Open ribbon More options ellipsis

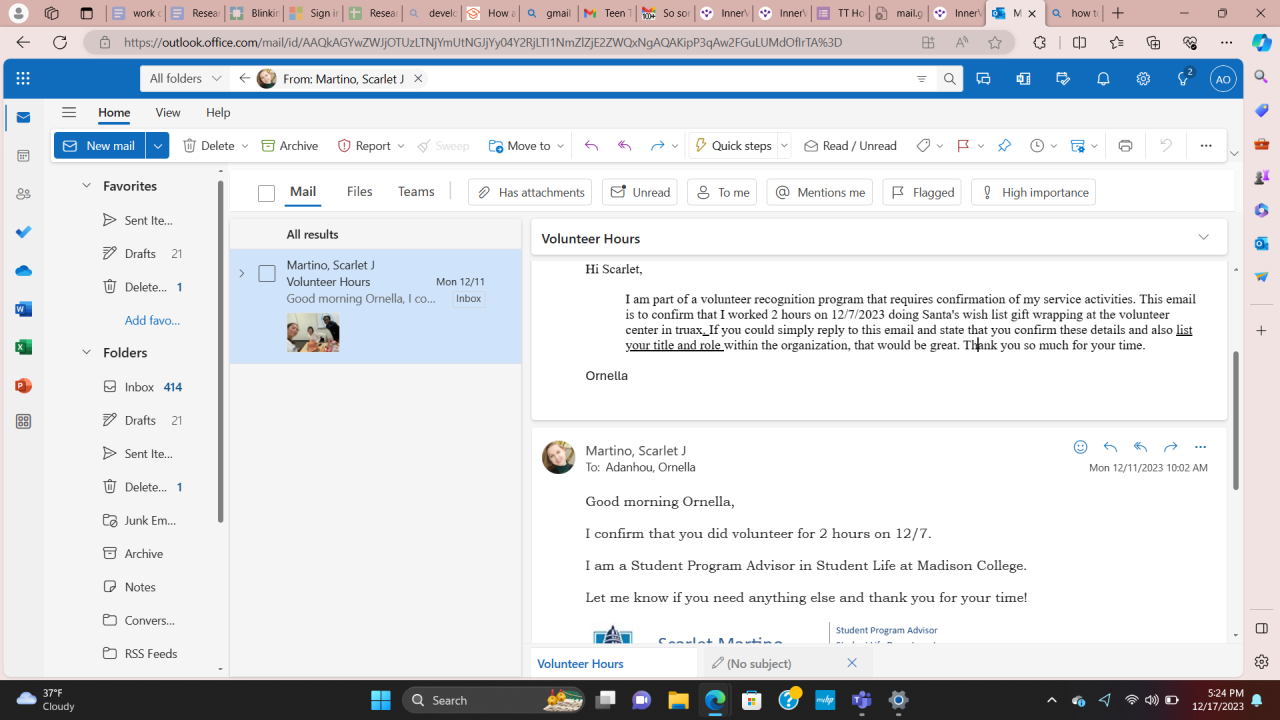(x=1205, y=146)
